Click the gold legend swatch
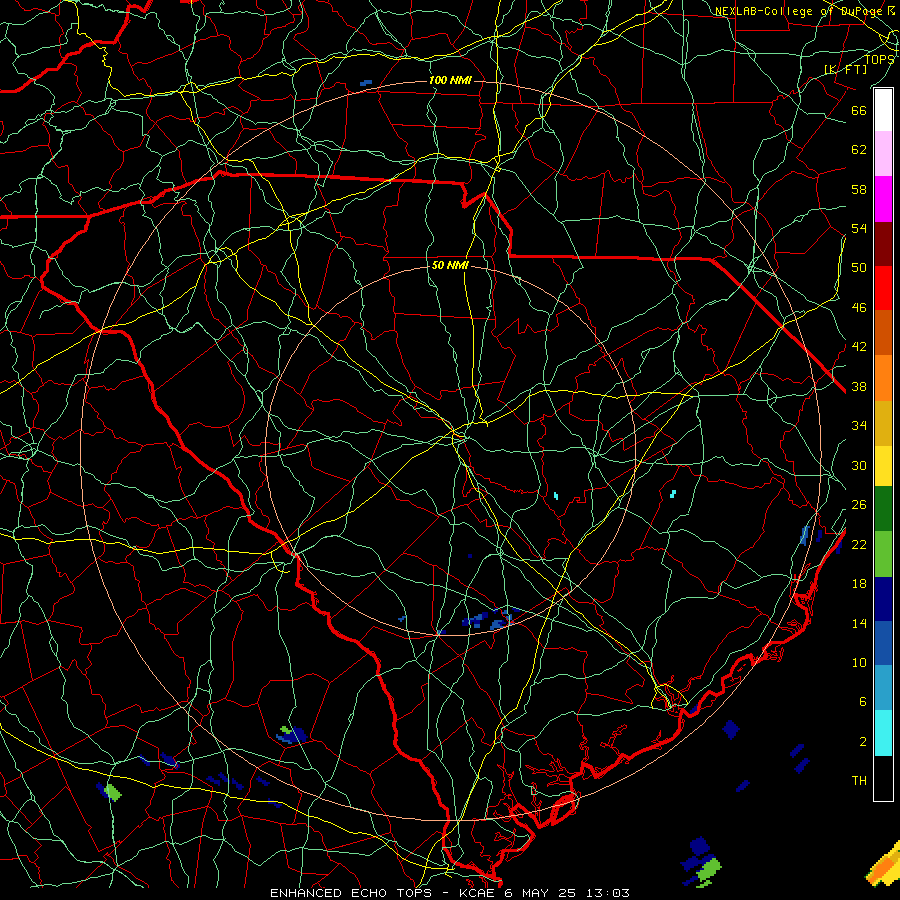900x900 pixels. [x=883, y=423]
